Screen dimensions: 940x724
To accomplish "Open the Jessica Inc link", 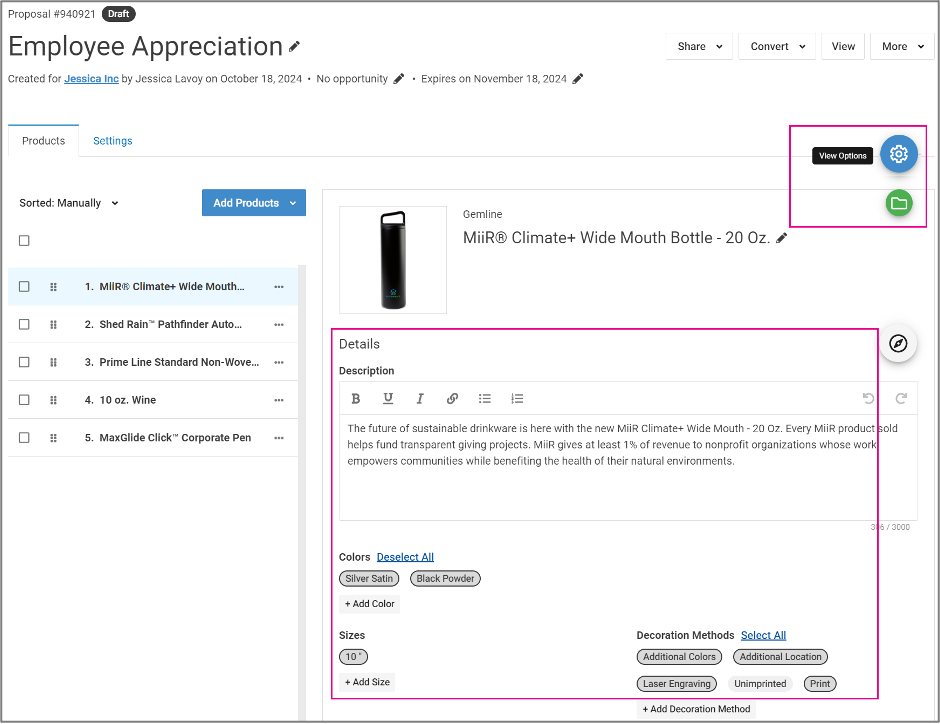I will [x=91, y=79].
